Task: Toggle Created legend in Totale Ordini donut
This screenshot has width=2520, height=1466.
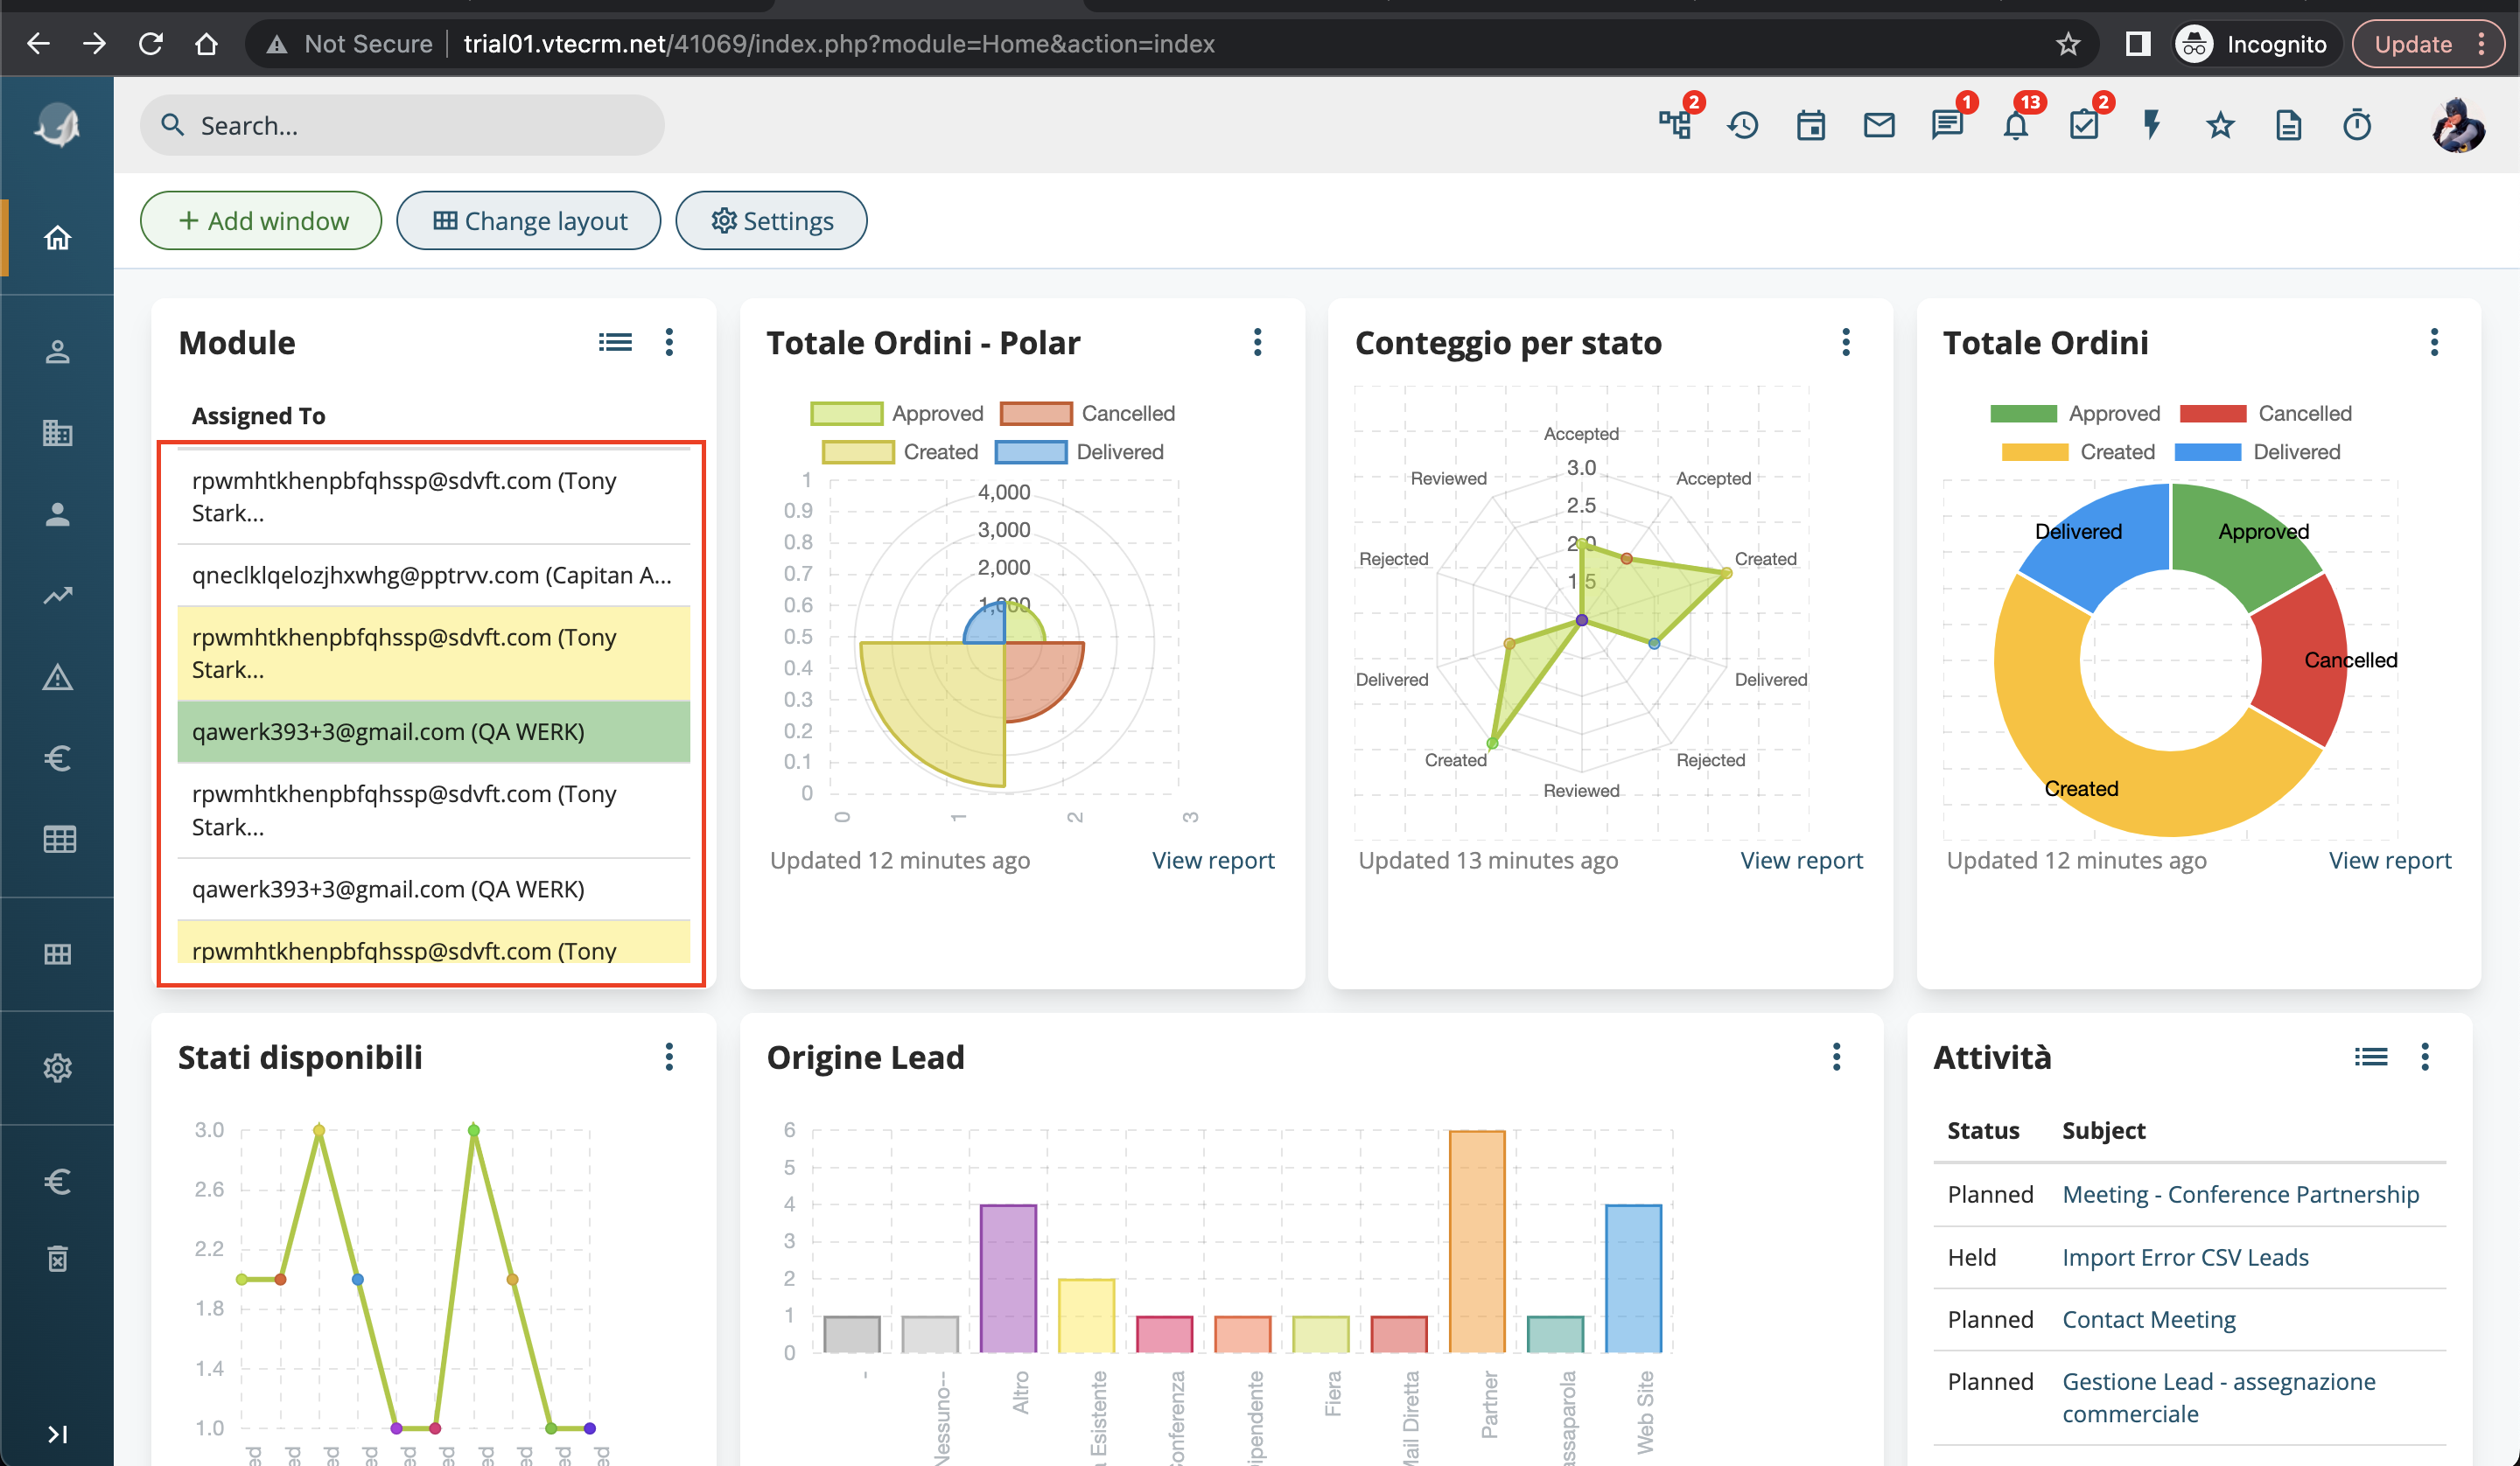Action: point(2078,451)
